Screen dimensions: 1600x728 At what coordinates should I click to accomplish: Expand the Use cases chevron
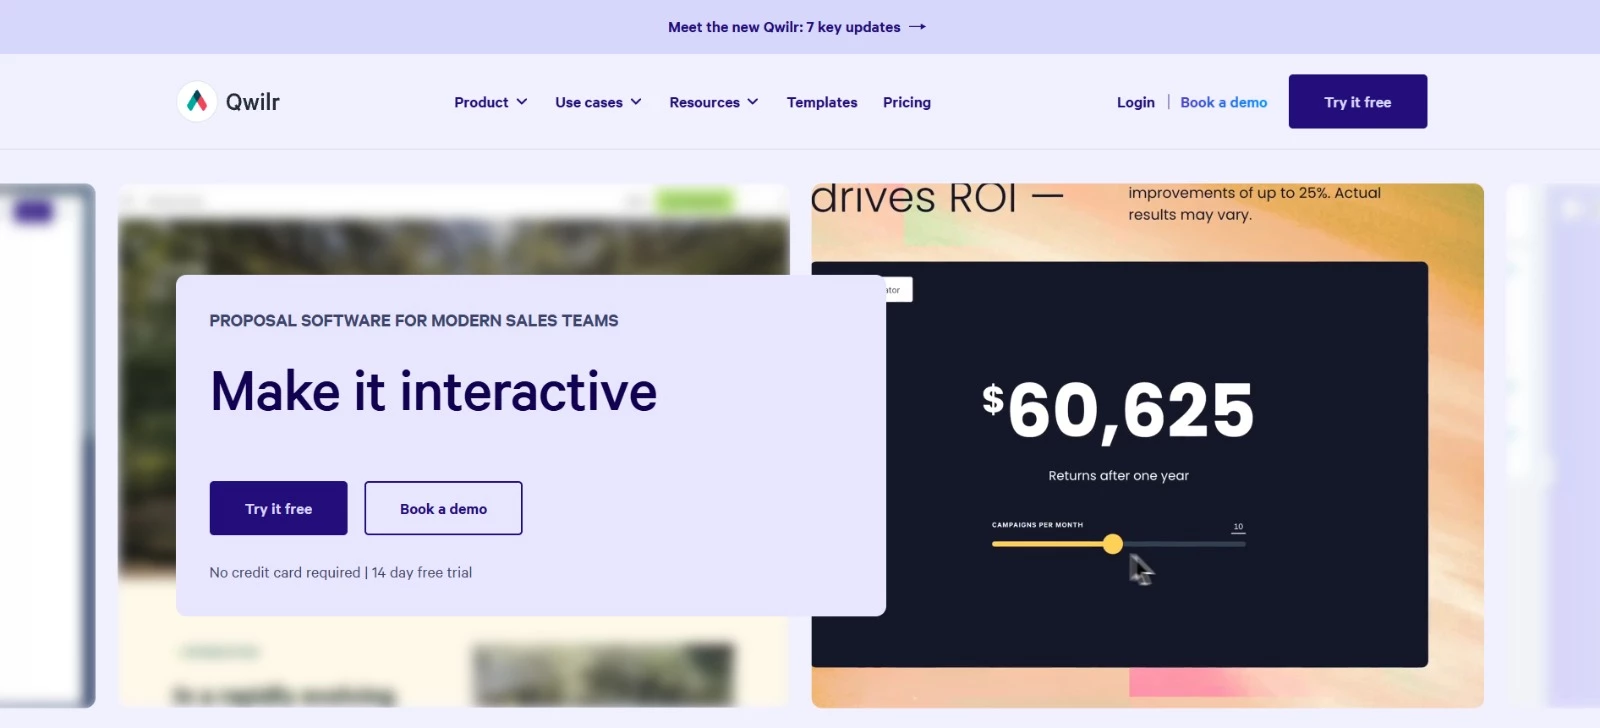click(636, 102)
